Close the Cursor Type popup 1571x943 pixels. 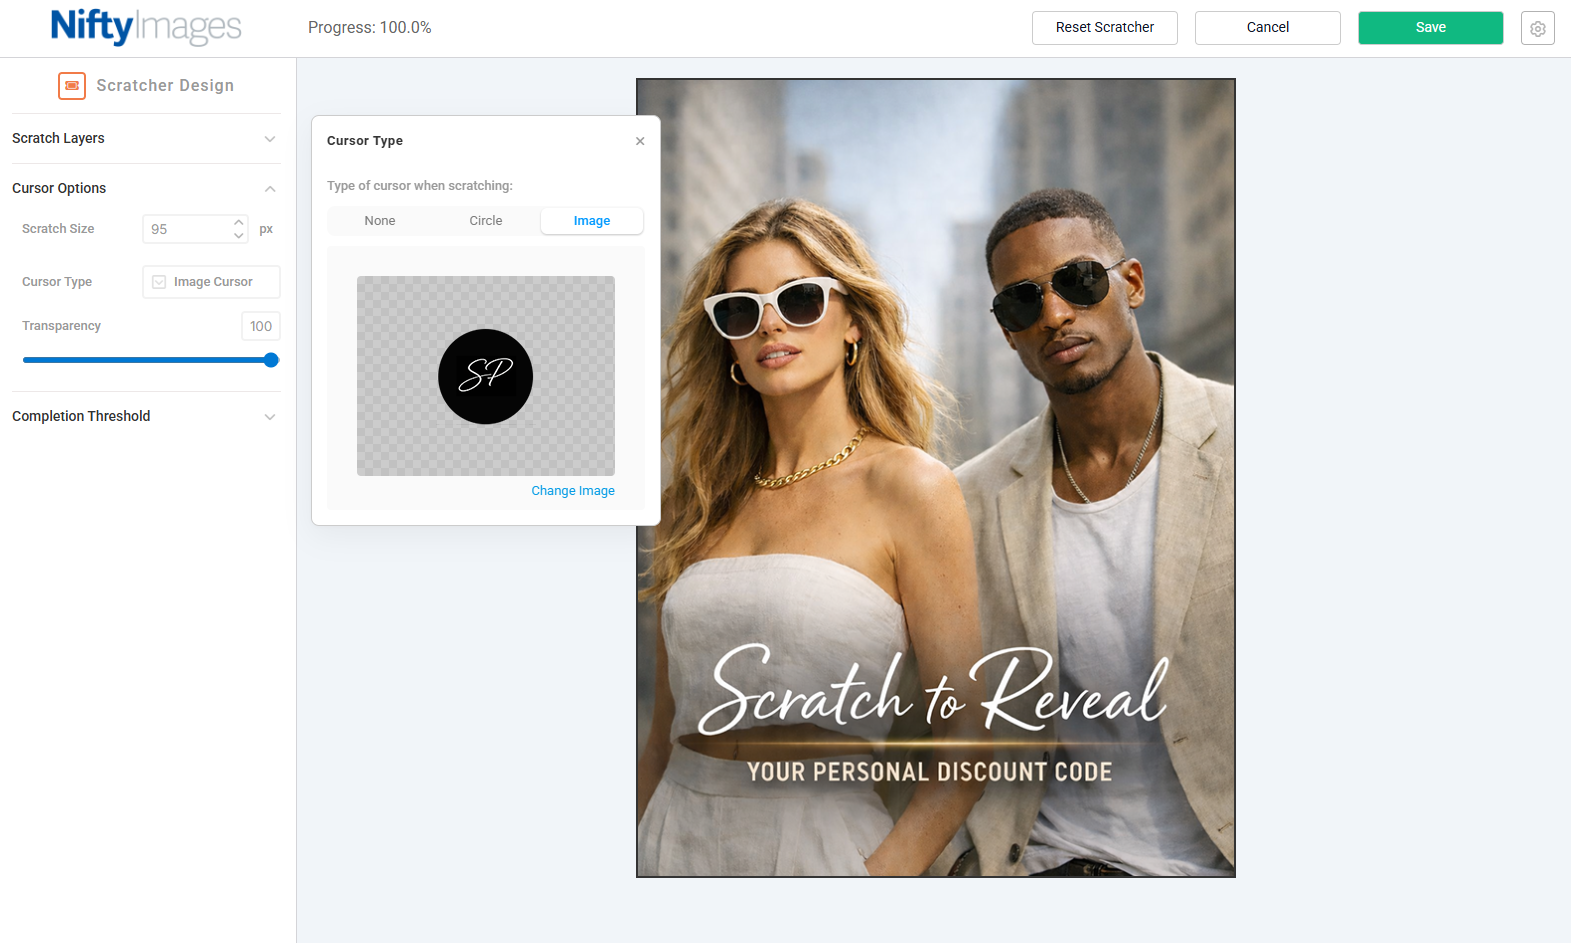point(640,141)
